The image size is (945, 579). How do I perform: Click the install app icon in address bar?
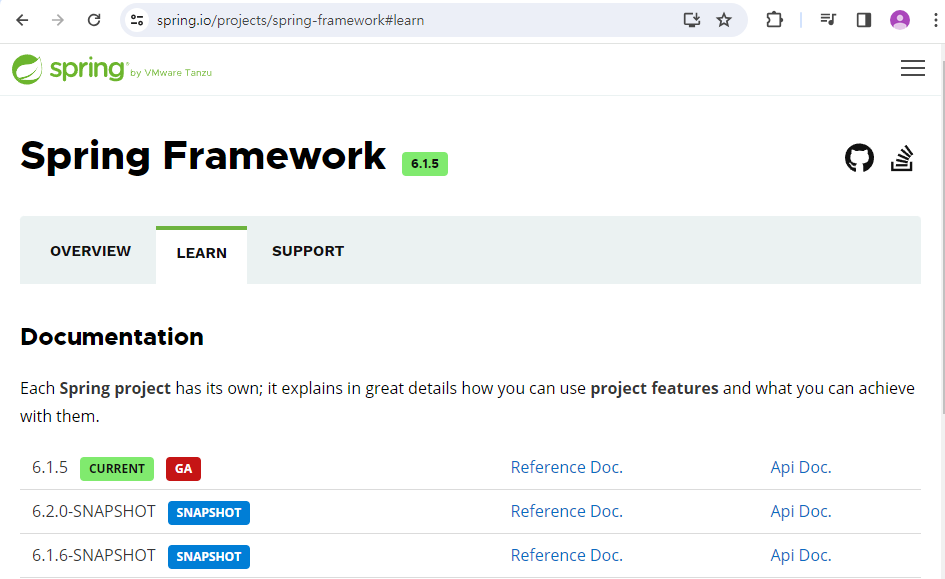tap(691, 20)
